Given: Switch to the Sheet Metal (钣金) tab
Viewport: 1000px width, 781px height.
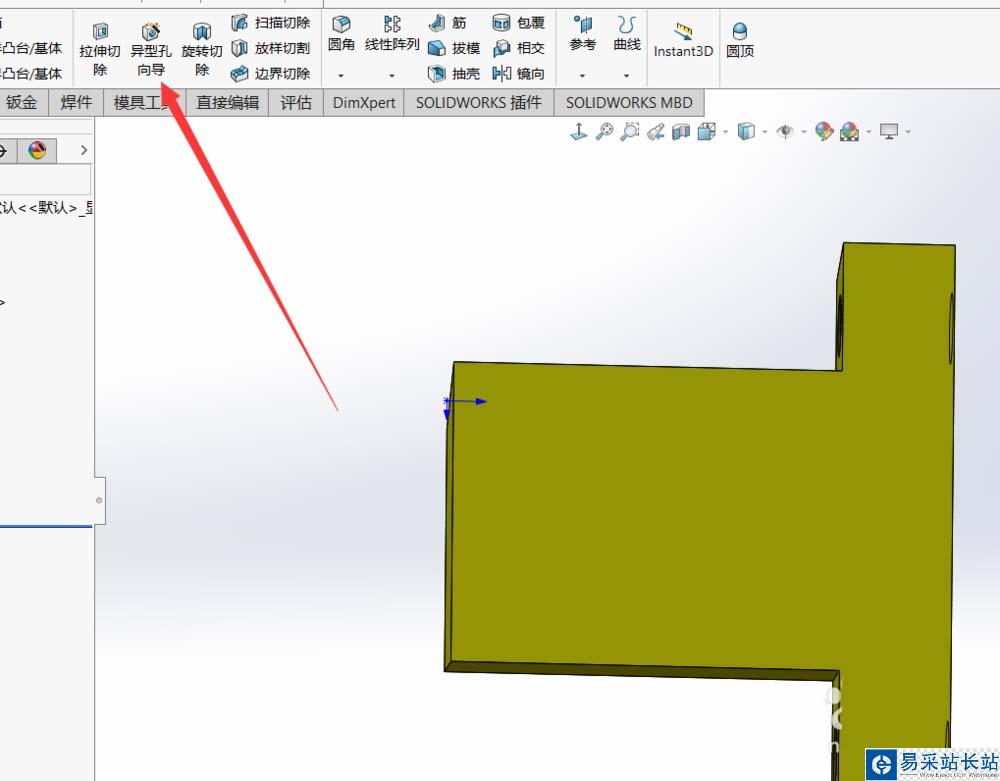Looking at the screenshot, I should tap(23, 103).
